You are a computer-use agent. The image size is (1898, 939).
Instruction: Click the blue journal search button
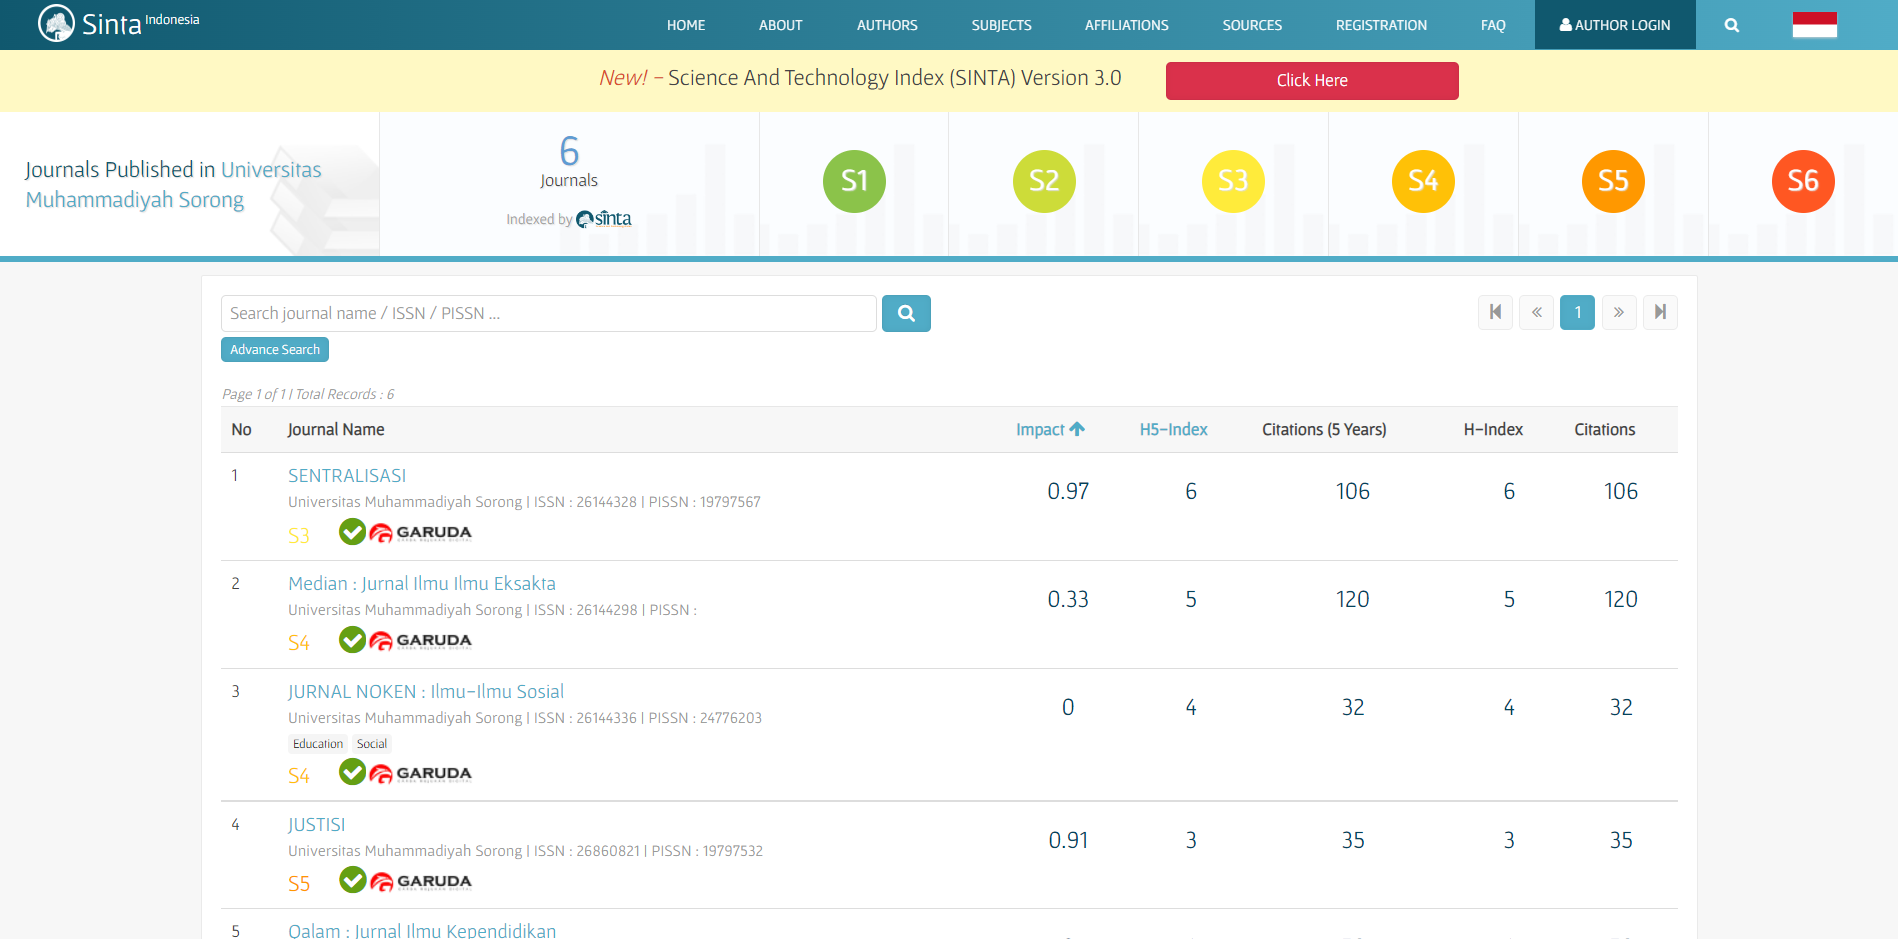(x=905, y=313)
